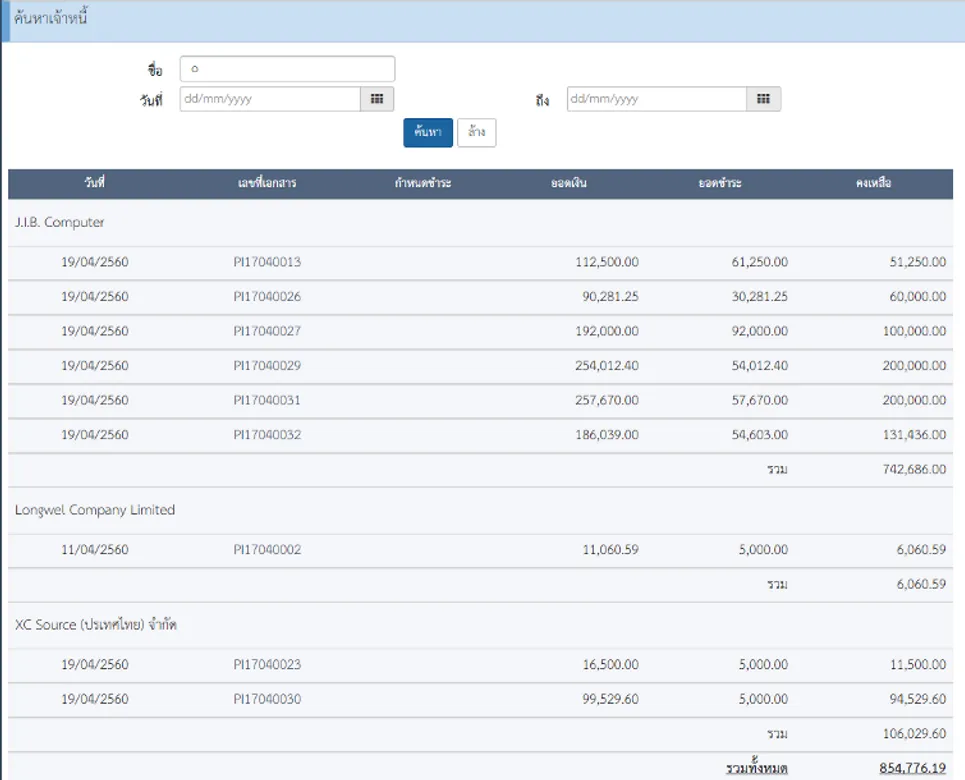The width and height of the screenshot is (965, 780).
Task: Click the ยอดชำระ column header
Action: tap(719, 184)
